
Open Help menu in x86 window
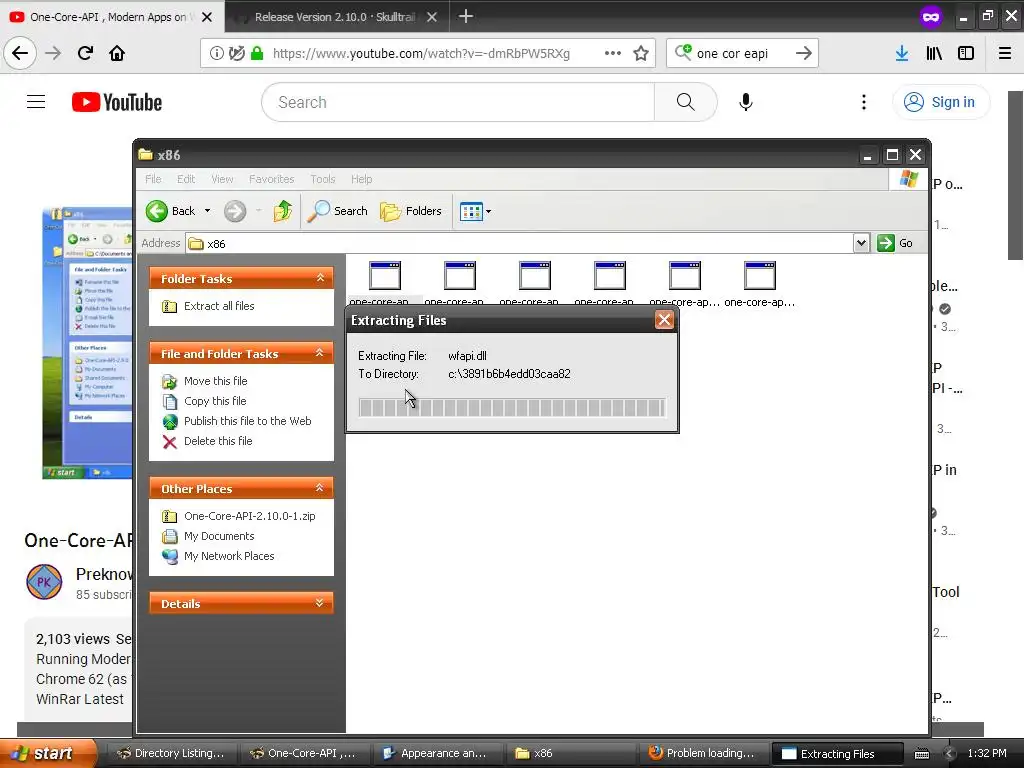pos(361,179)
